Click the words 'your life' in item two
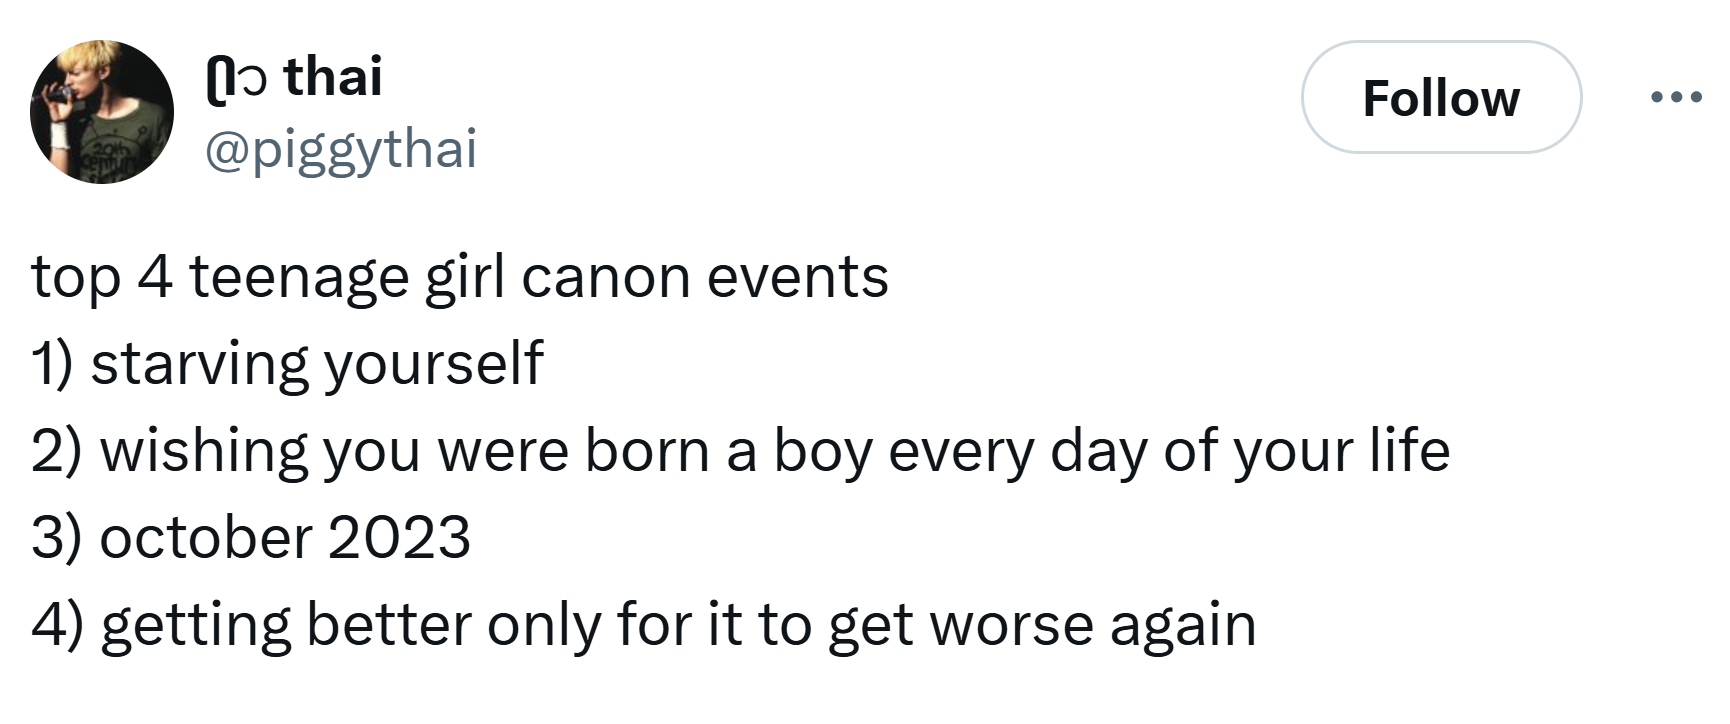Image resolution: width=1730 pixels, height=724 pixels. point(1341,452)
